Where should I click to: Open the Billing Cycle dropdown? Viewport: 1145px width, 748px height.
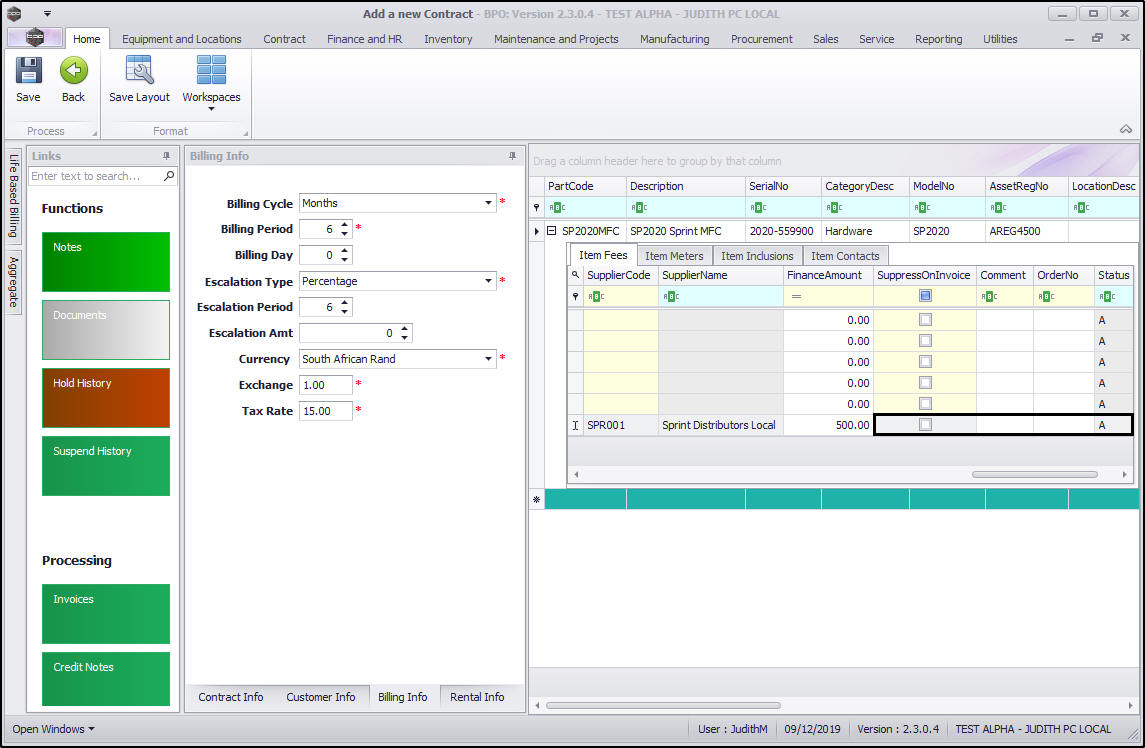(489, 203)
